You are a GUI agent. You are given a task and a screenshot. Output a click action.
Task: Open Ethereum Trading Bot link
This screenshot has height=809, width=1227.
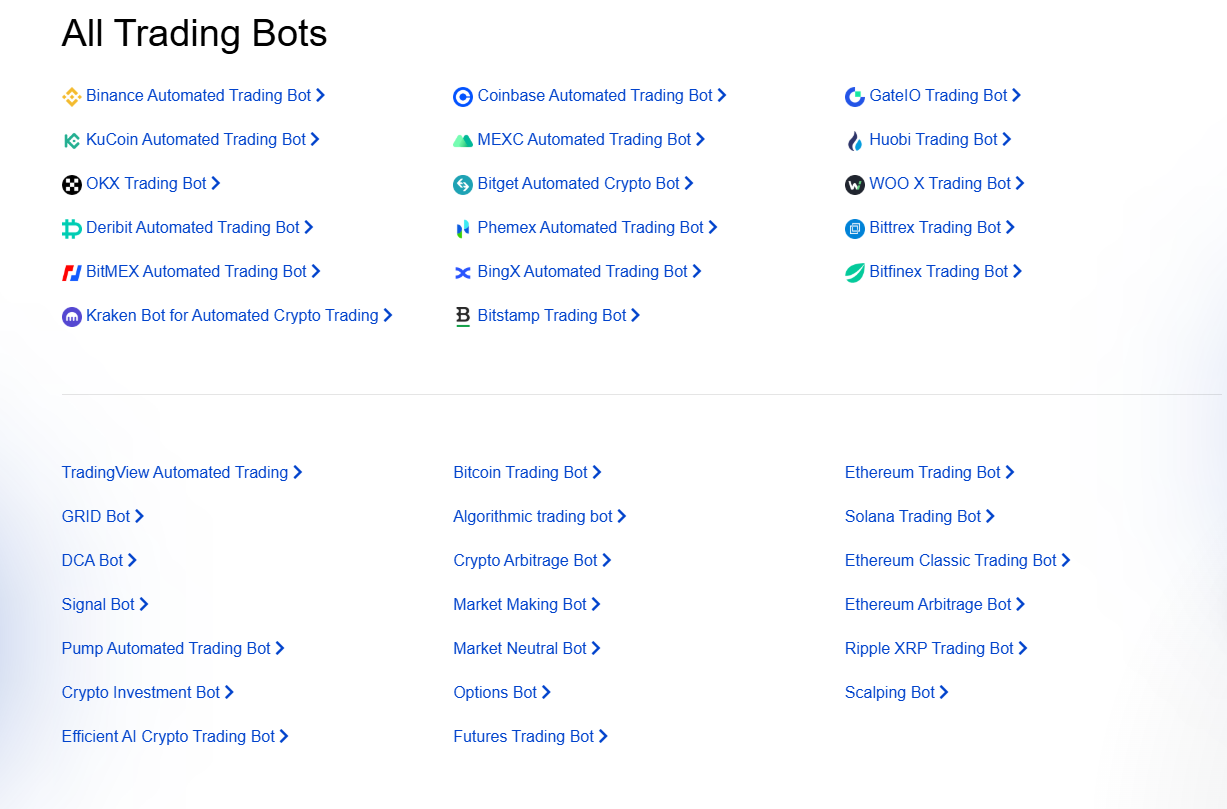click(929, 473)
